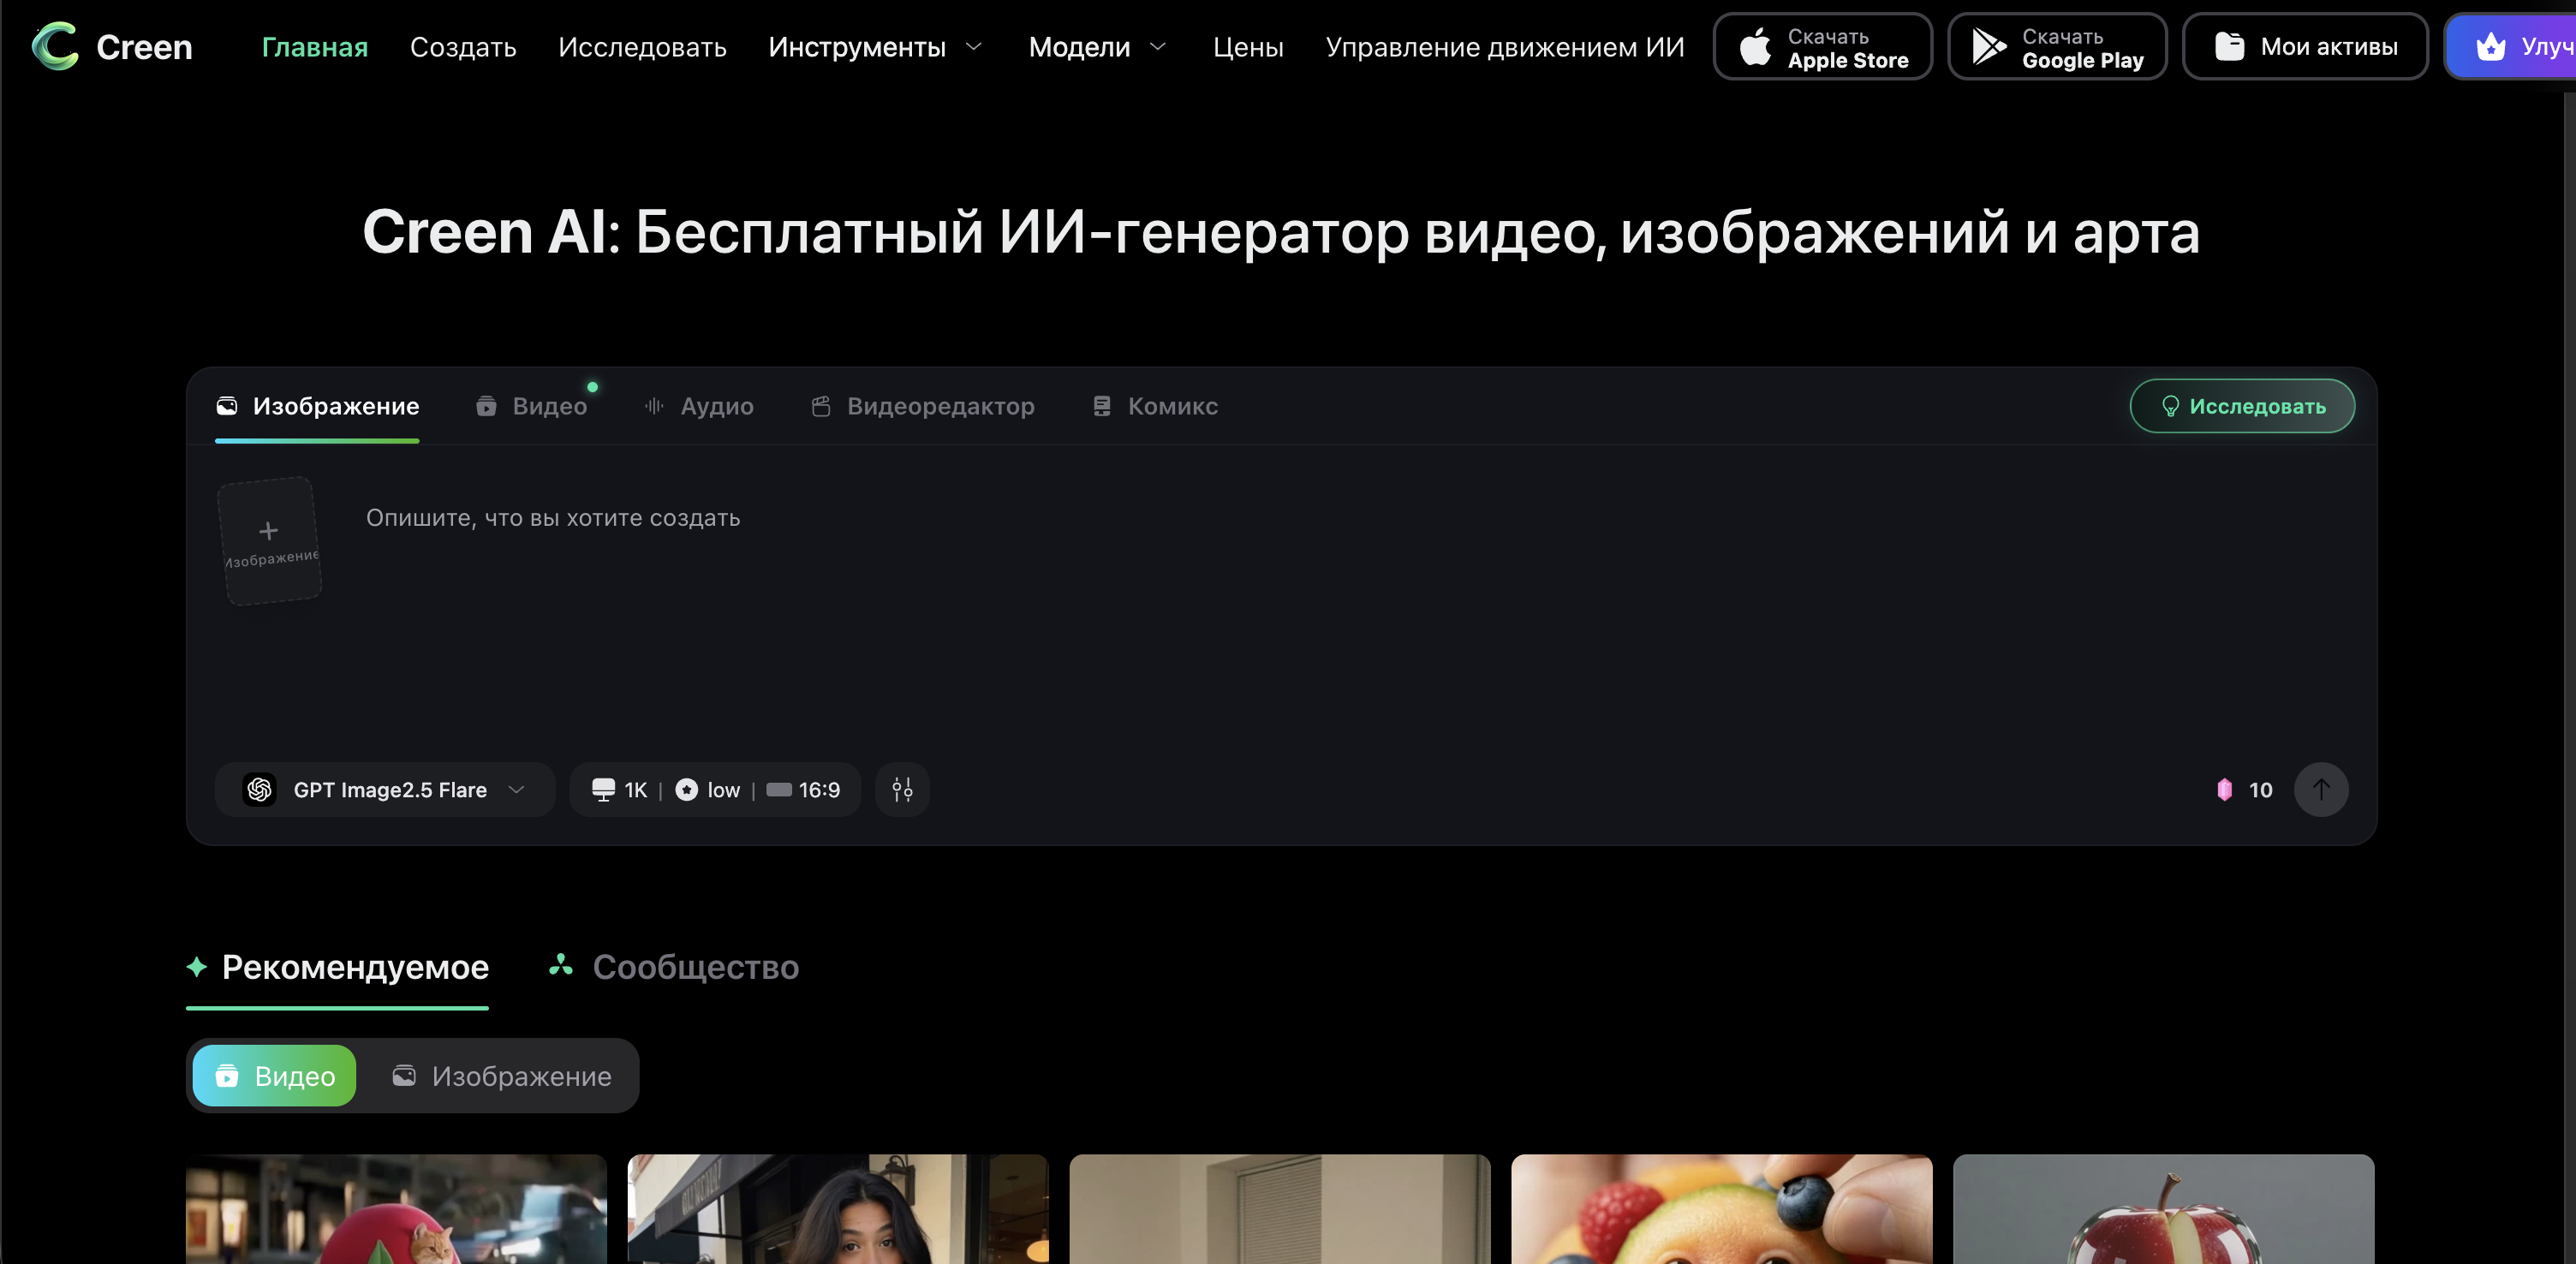Image resolution: width=2576 pixels, height=1264 pixels.
Task: Click the Creen logo icon
Action: 55,46
